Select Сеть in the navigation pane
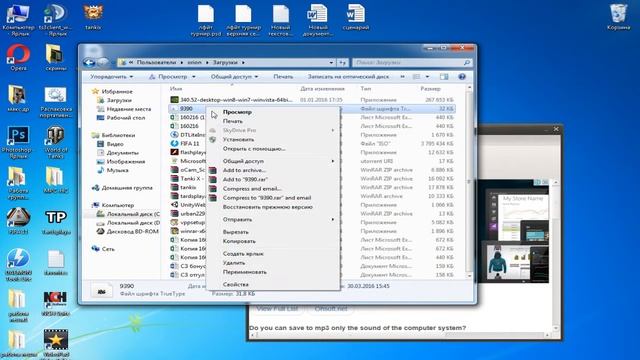Viewport: 640px width, 360px height. [108, 249]
